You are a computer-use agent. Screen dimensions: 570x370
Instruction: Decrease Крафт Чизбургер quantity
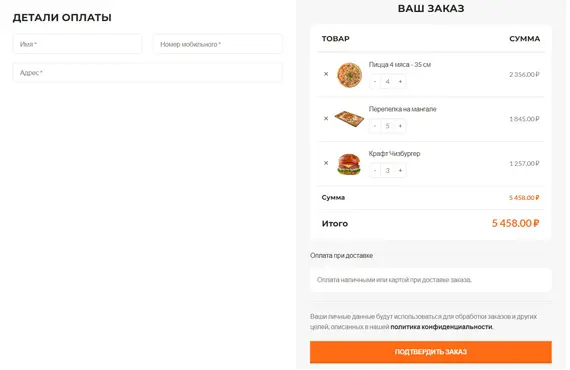pyautogui.click(x=375, y=170)
